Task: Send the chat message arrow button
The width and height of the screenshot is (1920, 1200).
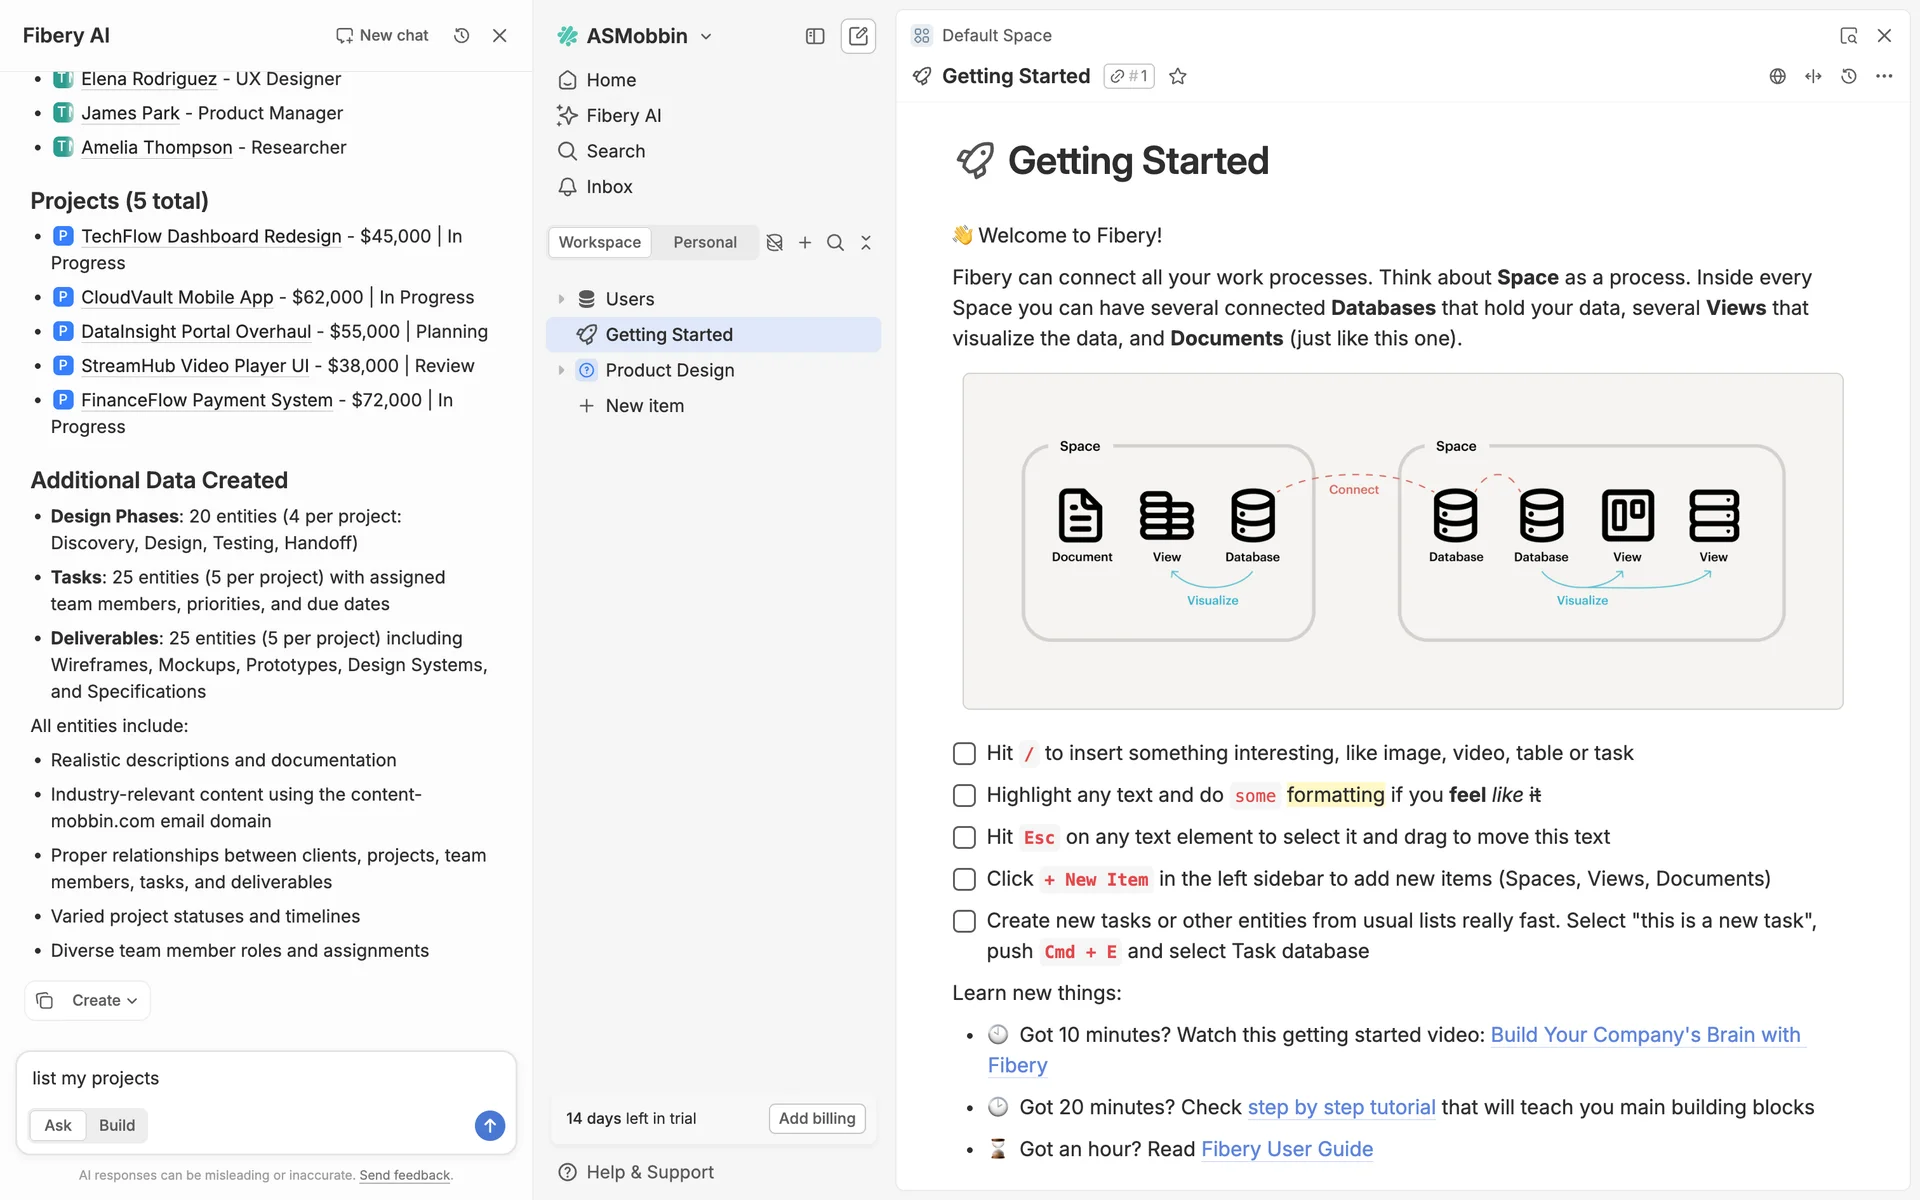Action: (489, 1125)
